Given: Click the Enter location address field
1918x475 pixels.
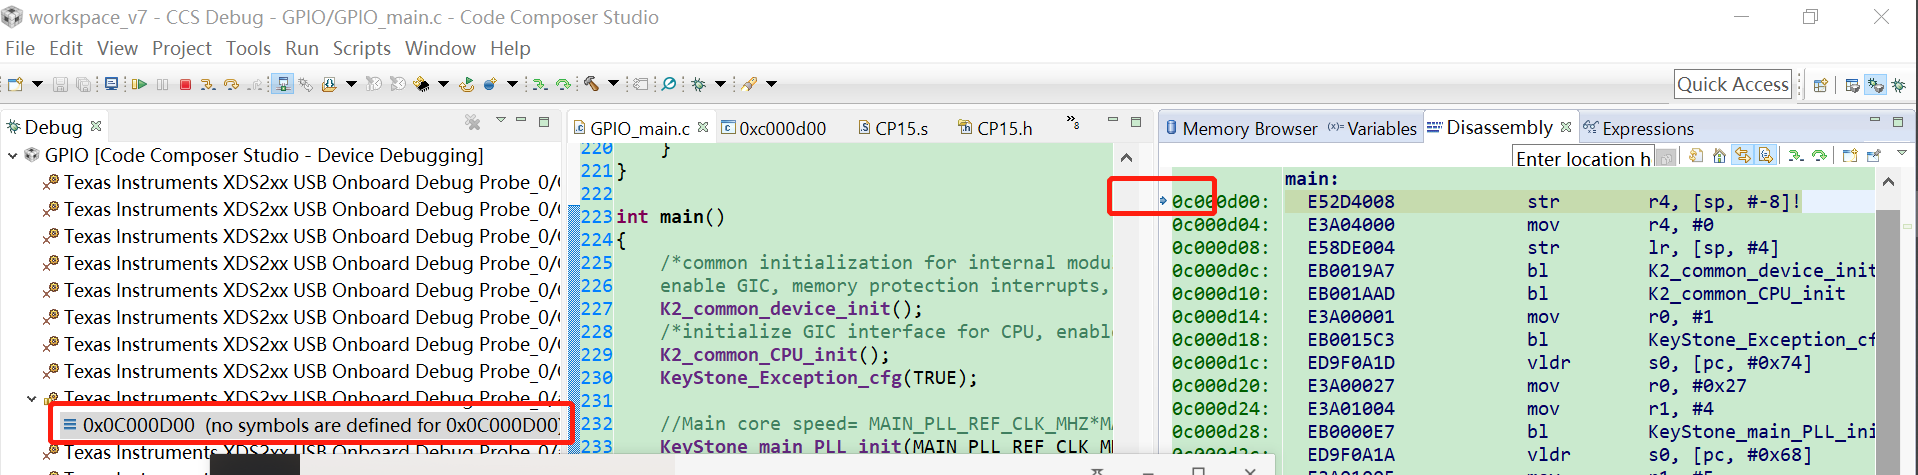Looking at the screenshot, I should (1582, 158).
